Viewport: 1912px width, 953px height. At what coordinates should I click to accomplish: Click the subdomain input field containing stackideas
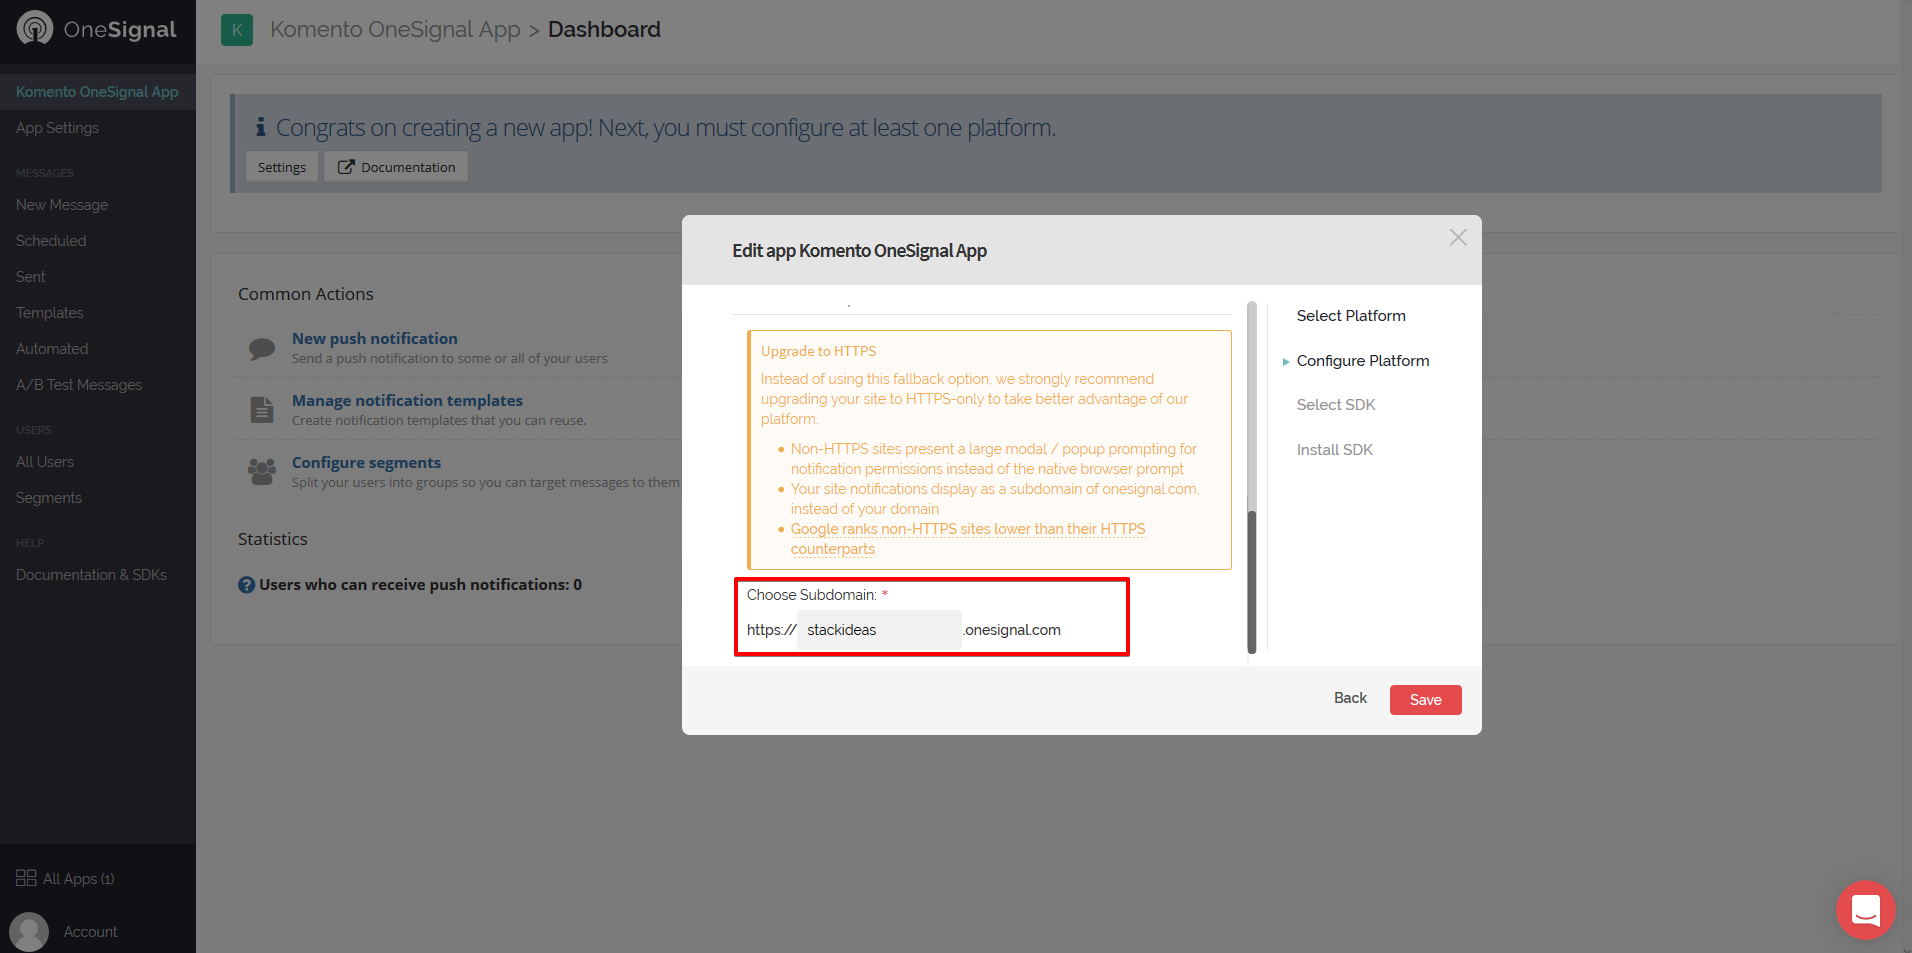(879, 630)
